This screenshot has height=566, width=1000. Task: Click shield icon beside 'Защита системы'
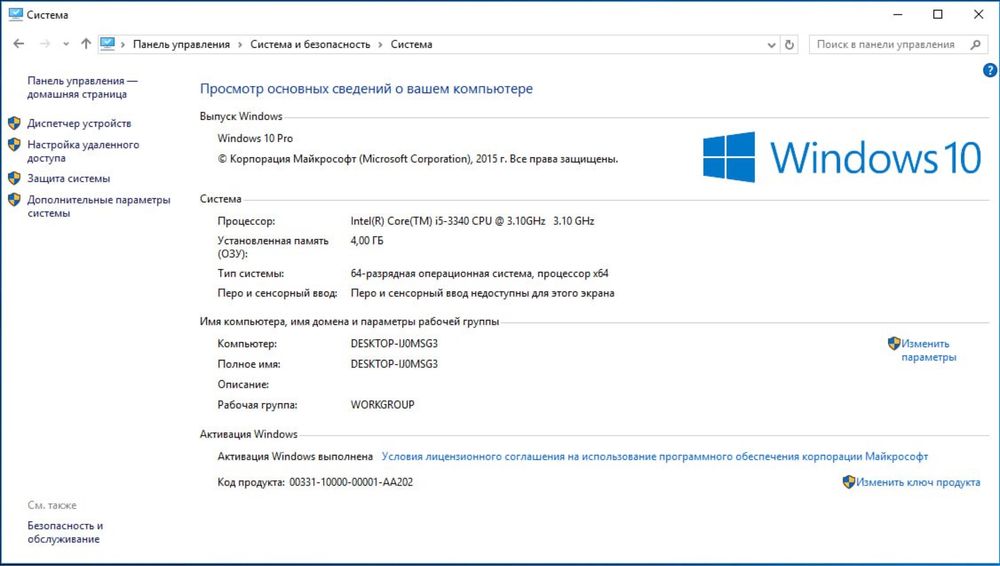tap(14, 178)
